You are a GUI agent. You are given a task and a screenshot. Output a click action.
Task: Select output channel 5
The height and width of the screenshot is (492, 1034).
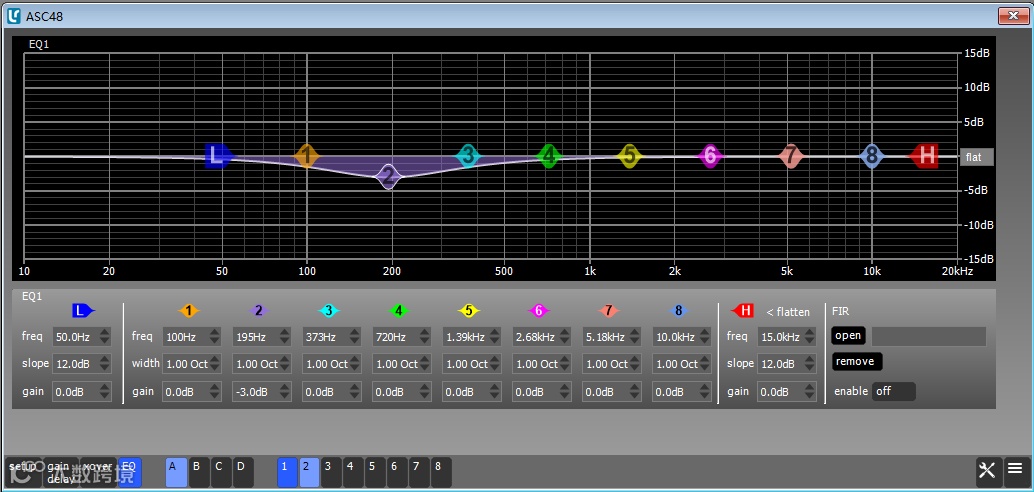tap(375, 472)
